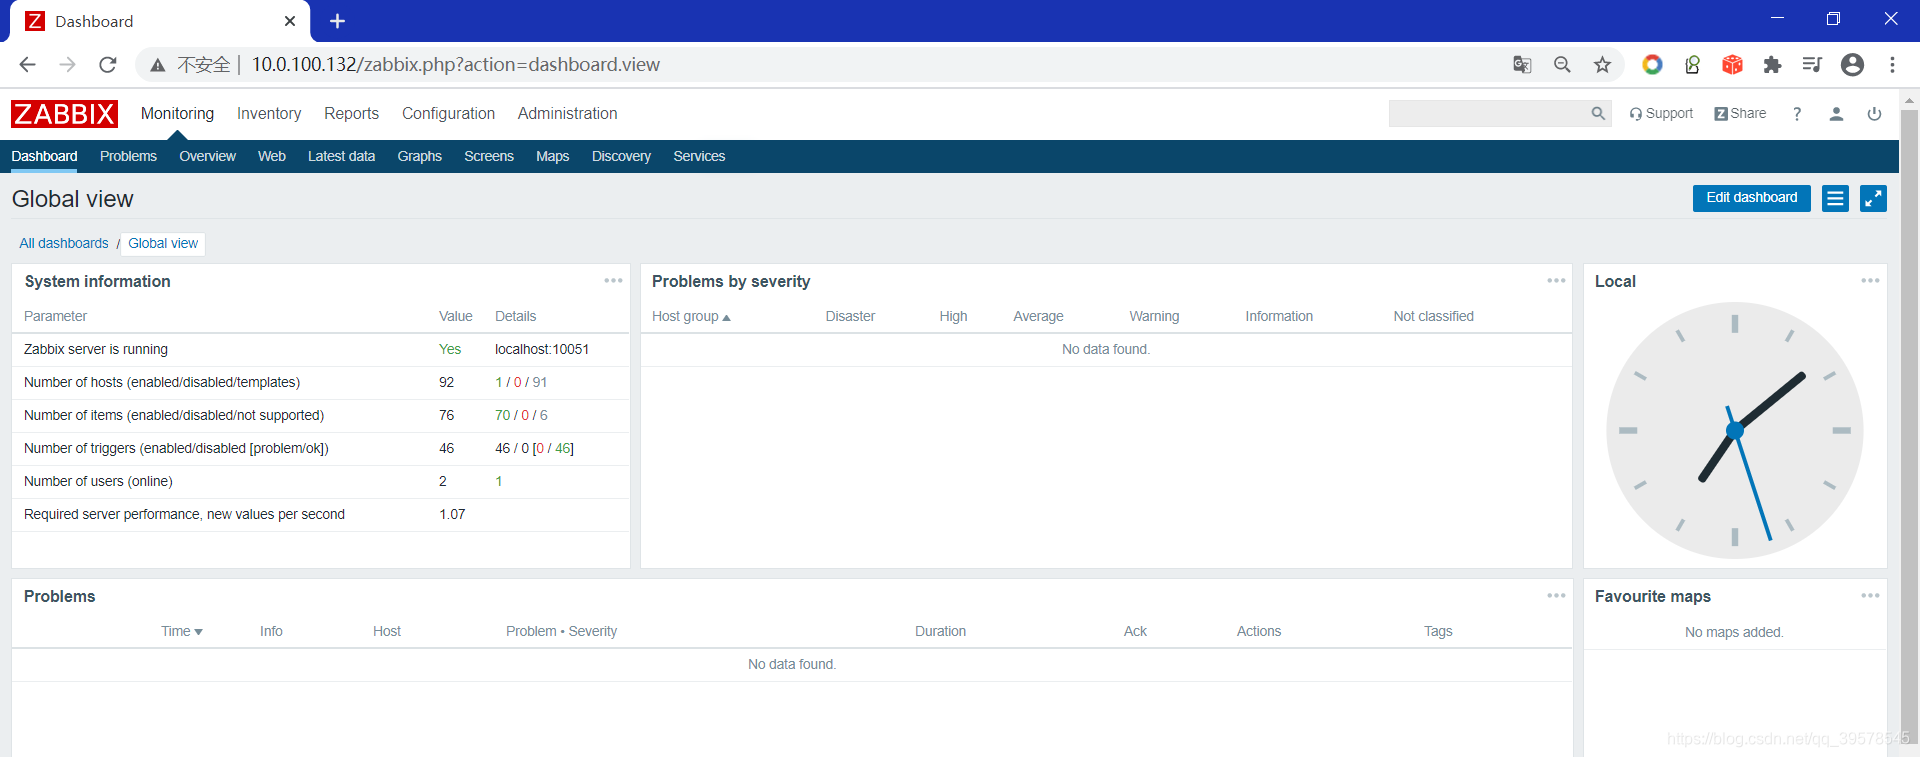
Task: Follow the All dashboards breadcrumb link
Action: 64,243
